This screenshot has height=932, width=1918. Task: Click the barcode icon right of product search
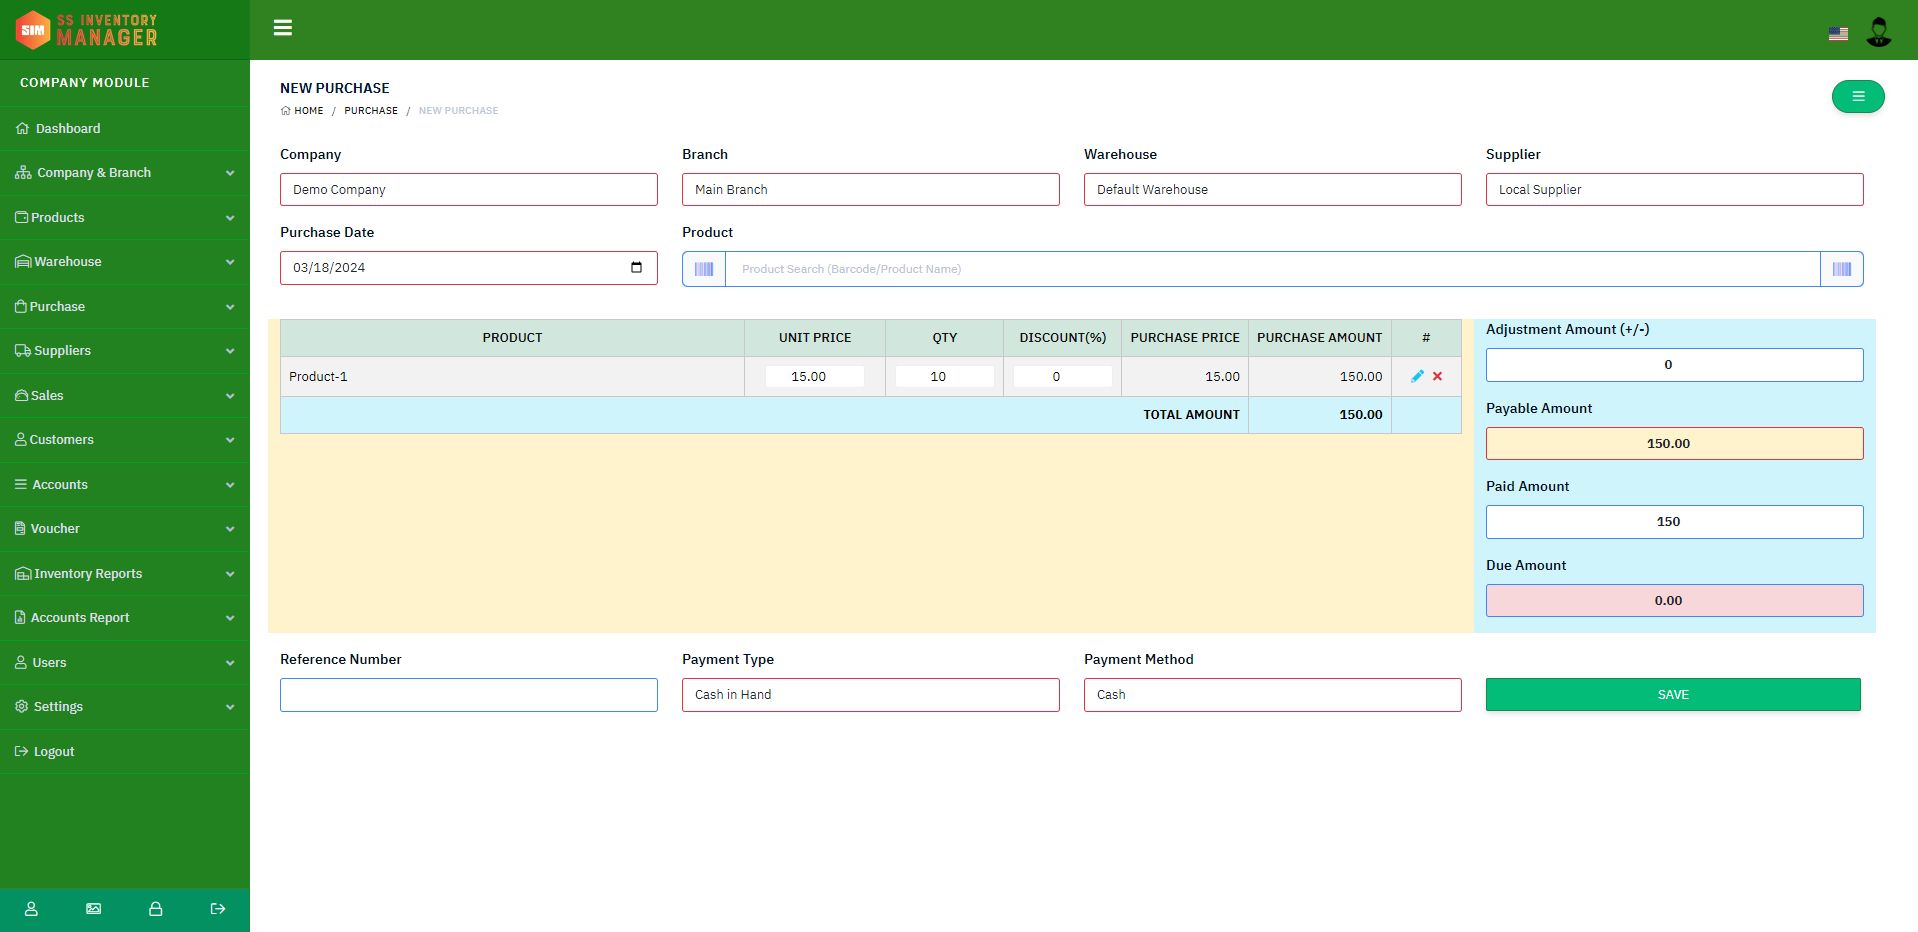pos(1841,269)
